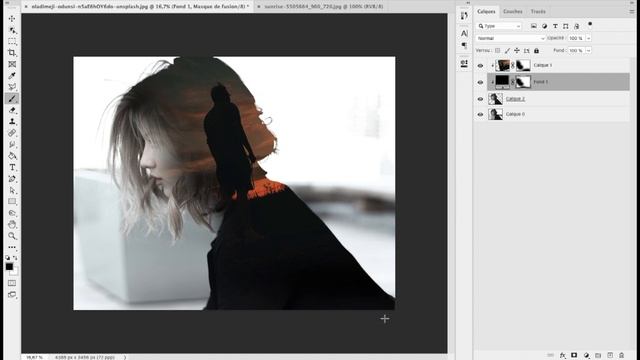The height and width of the screenshot is (360, 640).
Task: Select the Frame tool
Action: [12, 64]
